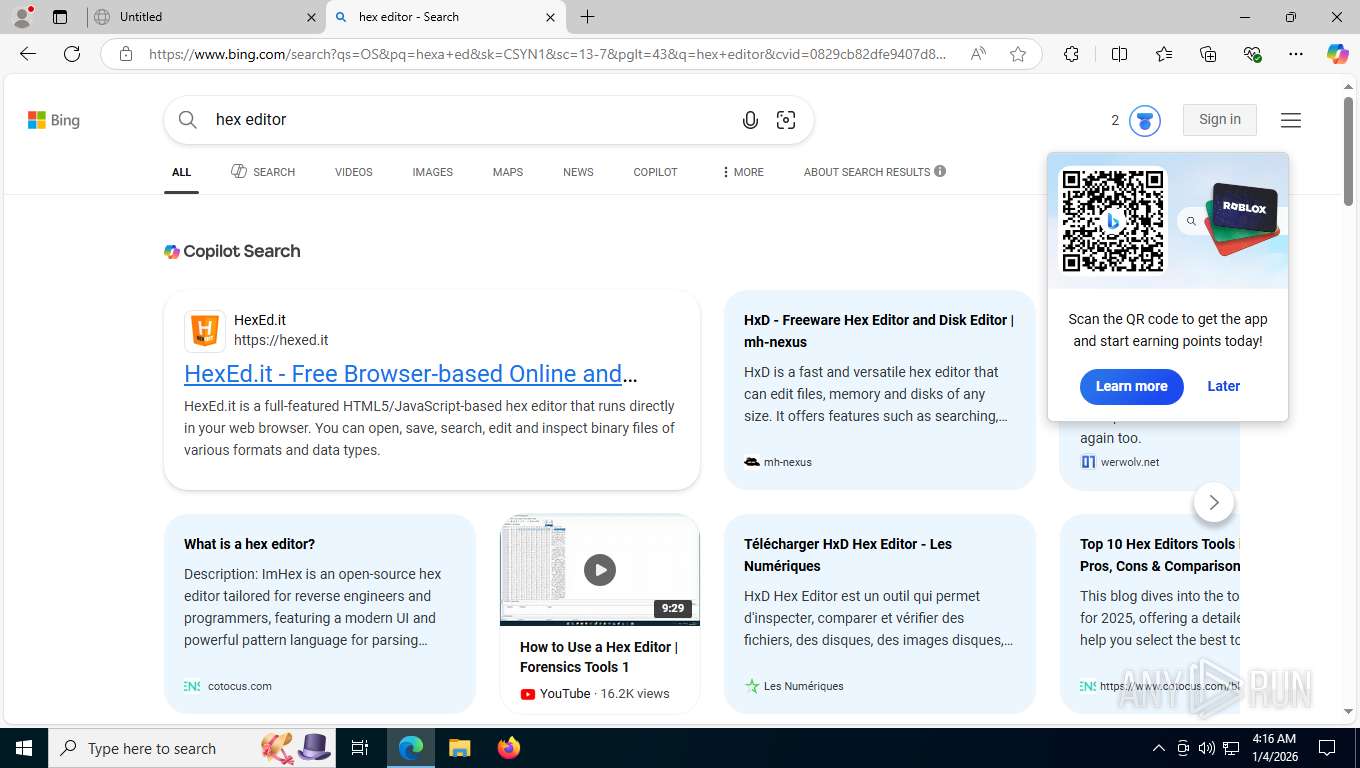Start voice search with microphone icon
Image resolution: width=1360 pixels, height=768 pixels.
point(750,120)
